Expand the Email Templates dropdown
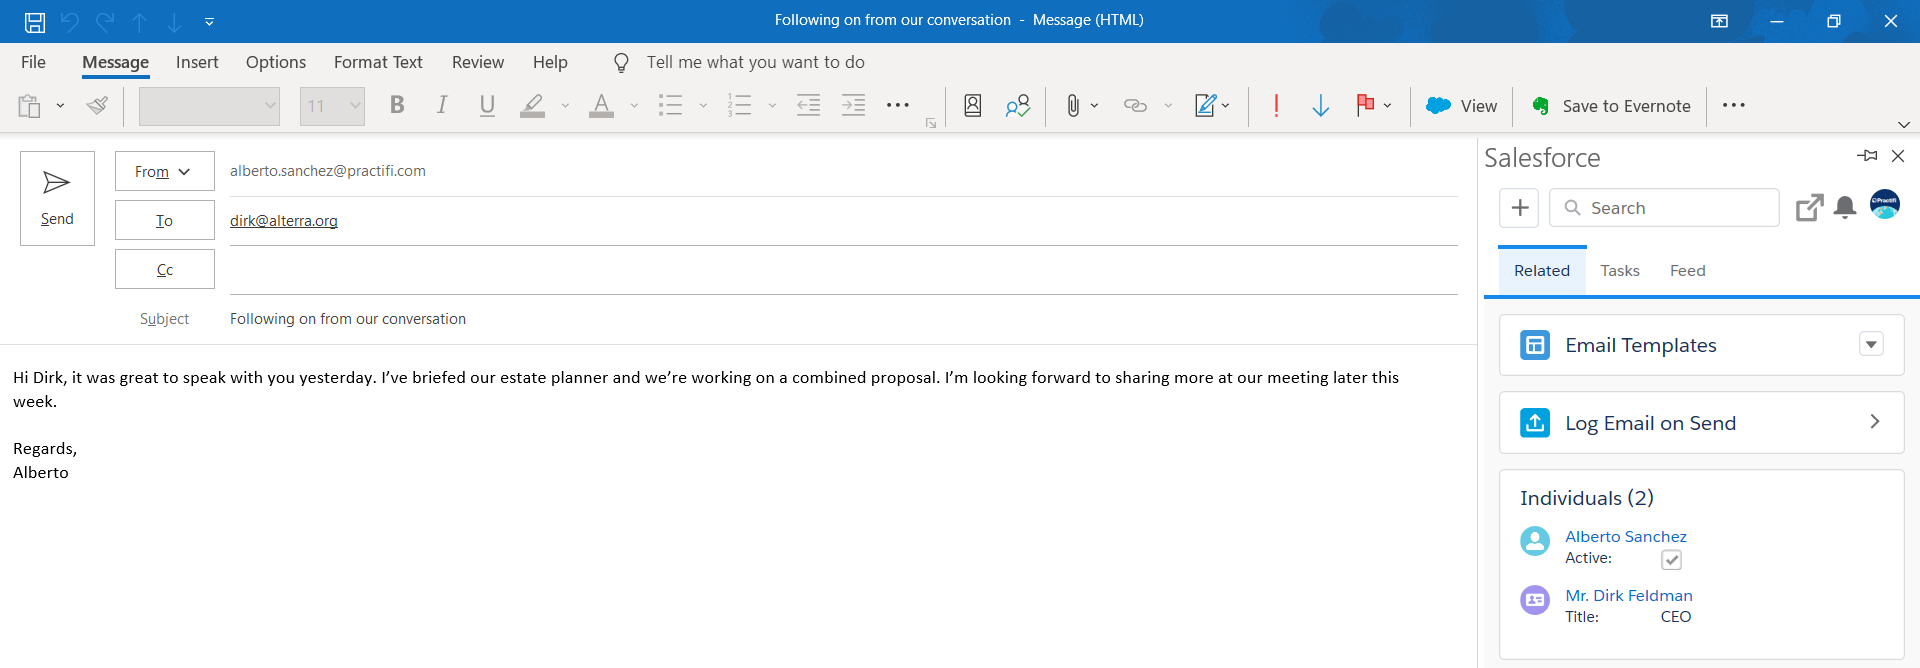 pos(1871,345)
